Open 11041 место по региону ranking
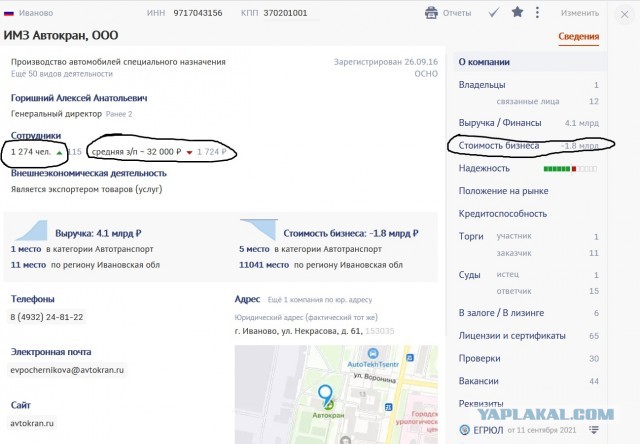The image size is (640, 444). [321, 265]
